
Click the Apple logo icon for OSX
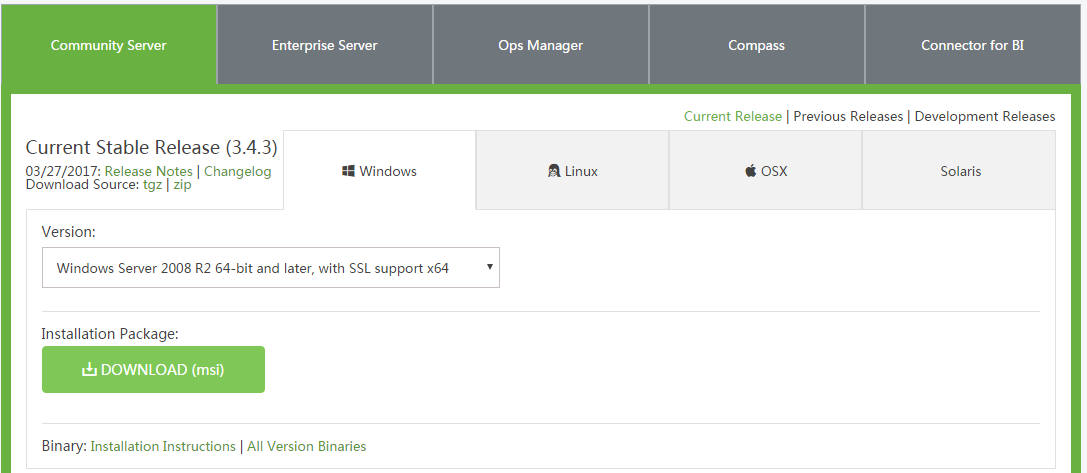751,171
